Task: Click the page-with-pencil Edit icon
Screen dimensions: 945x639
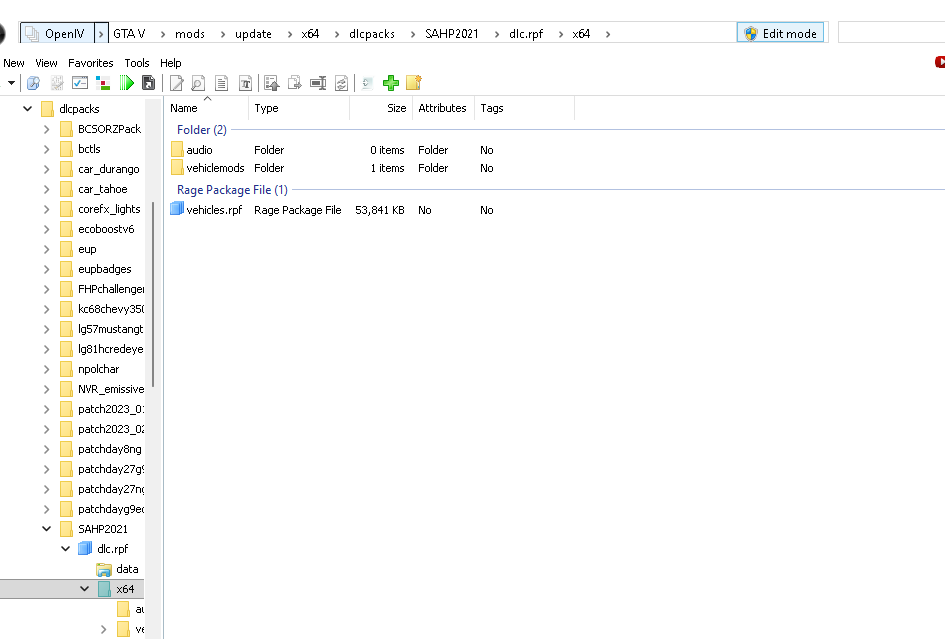Action: tap(176, 83)
